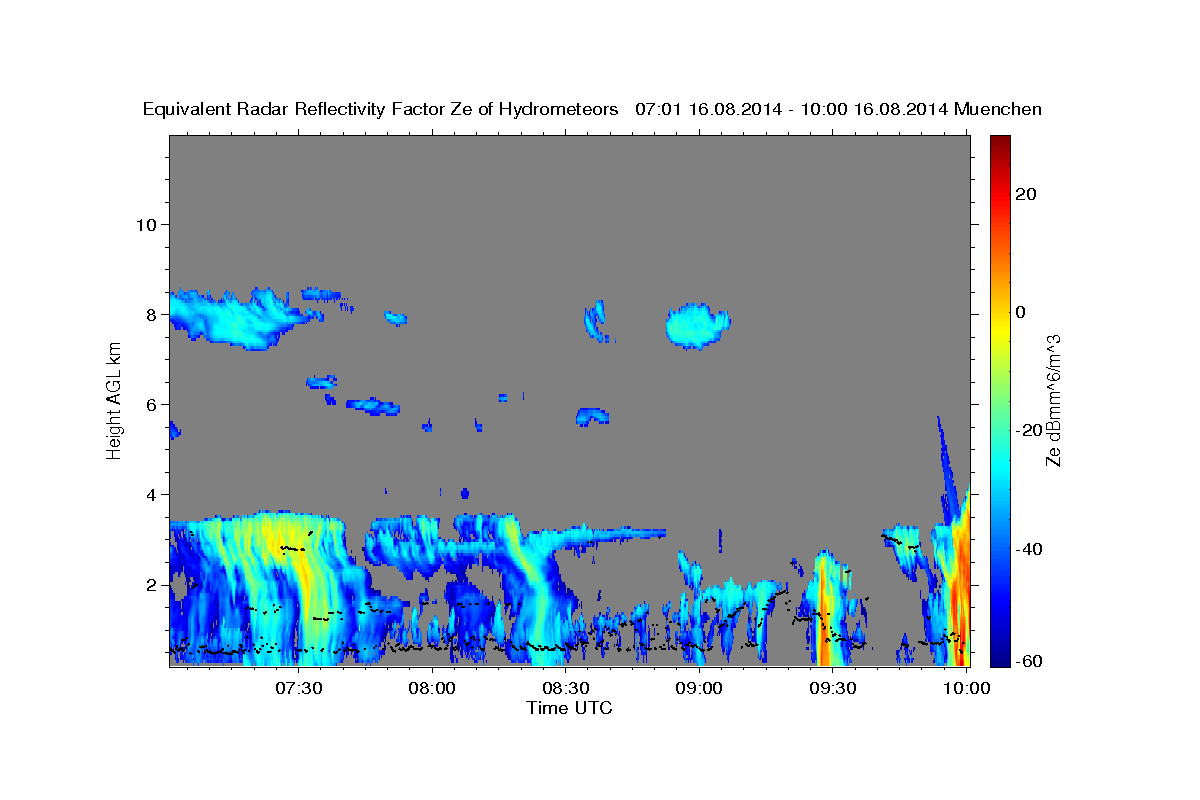The height and width of the screenshot is (800, 1200).
Task: Click the colorbar label '0'
Action: 1020,312
